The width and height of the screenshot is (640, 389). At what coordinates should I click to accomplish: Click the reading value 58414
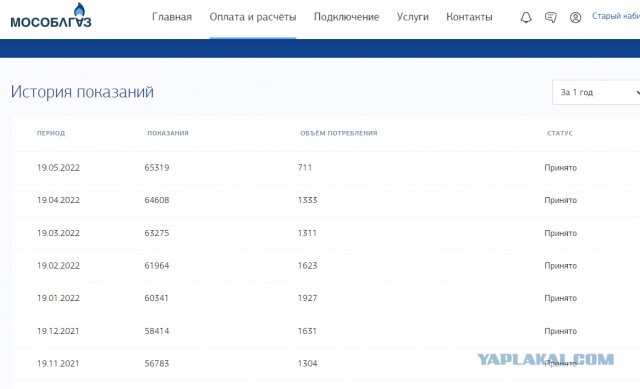coord(157,331)
